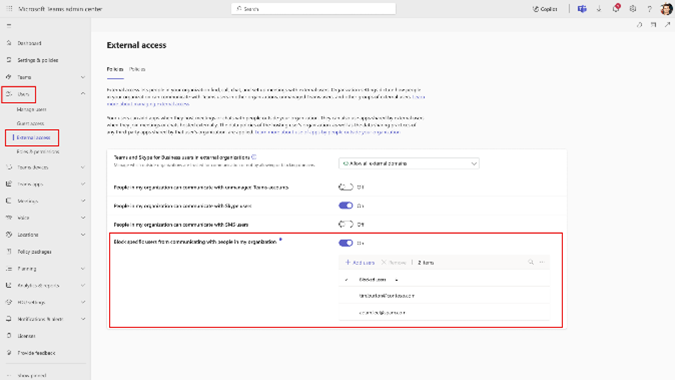Click the Meetings calendar icon
The image size is (675, 380).
[9, 201]
